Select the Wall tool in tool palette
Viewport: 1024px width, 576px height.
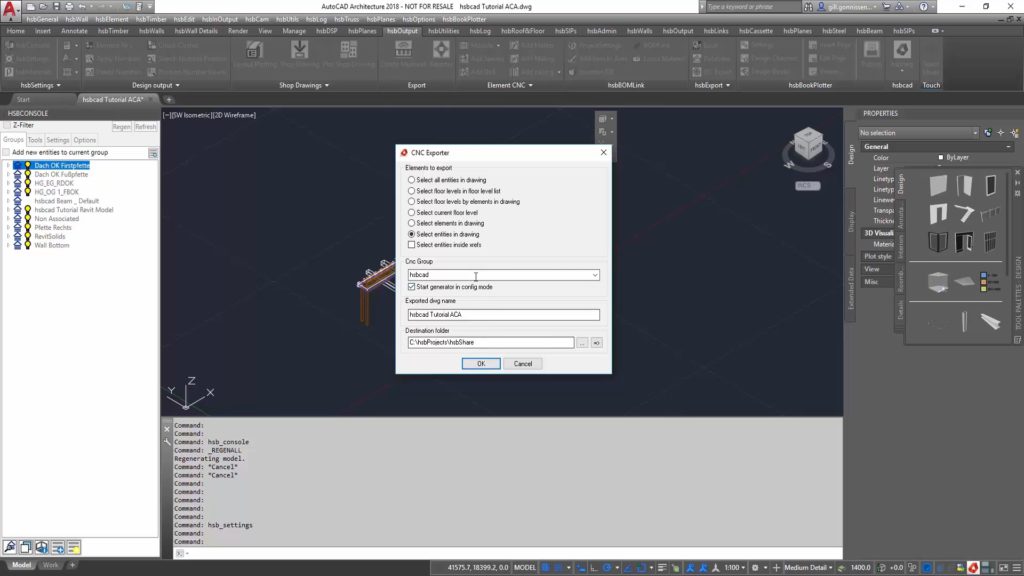click(x=938, y=185)
